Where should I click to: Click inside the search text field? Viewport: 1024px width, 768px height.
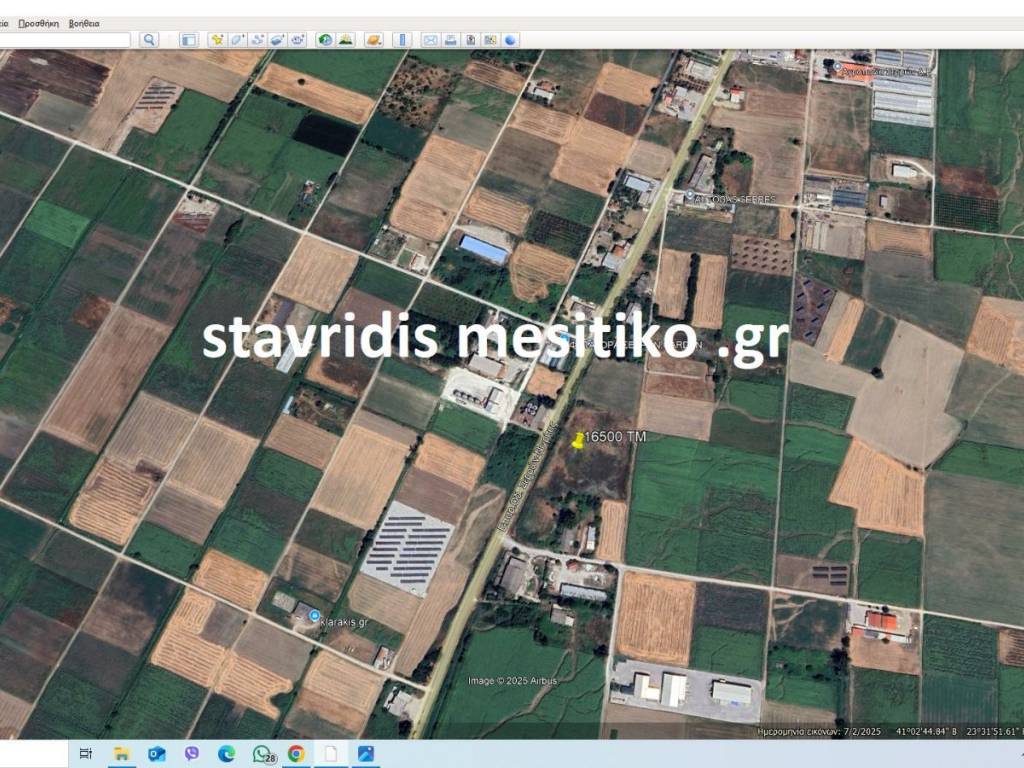click(x=65, y=40)
